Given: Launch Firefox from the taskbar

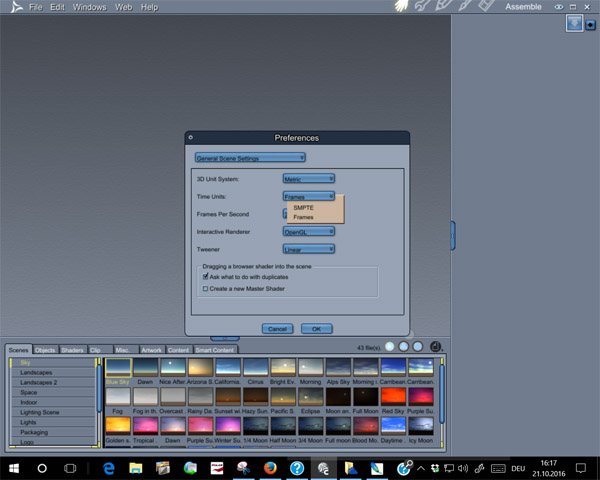Looking at the screenshot, I should pos(270,468).
